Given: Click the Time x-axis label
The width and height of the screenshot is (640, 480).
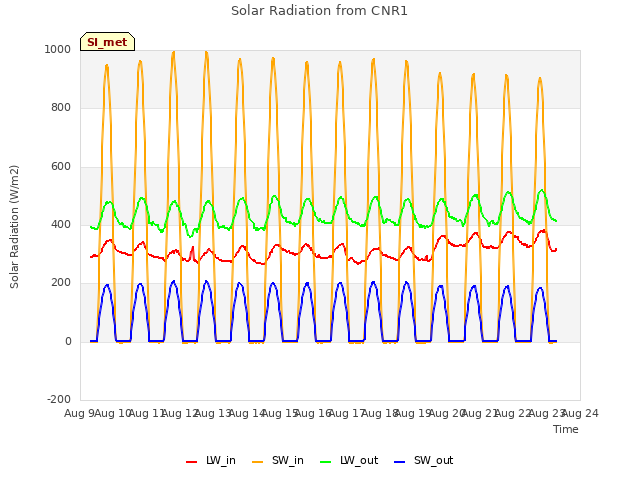Looking at the screenshot, I should (x=566, y=429).
